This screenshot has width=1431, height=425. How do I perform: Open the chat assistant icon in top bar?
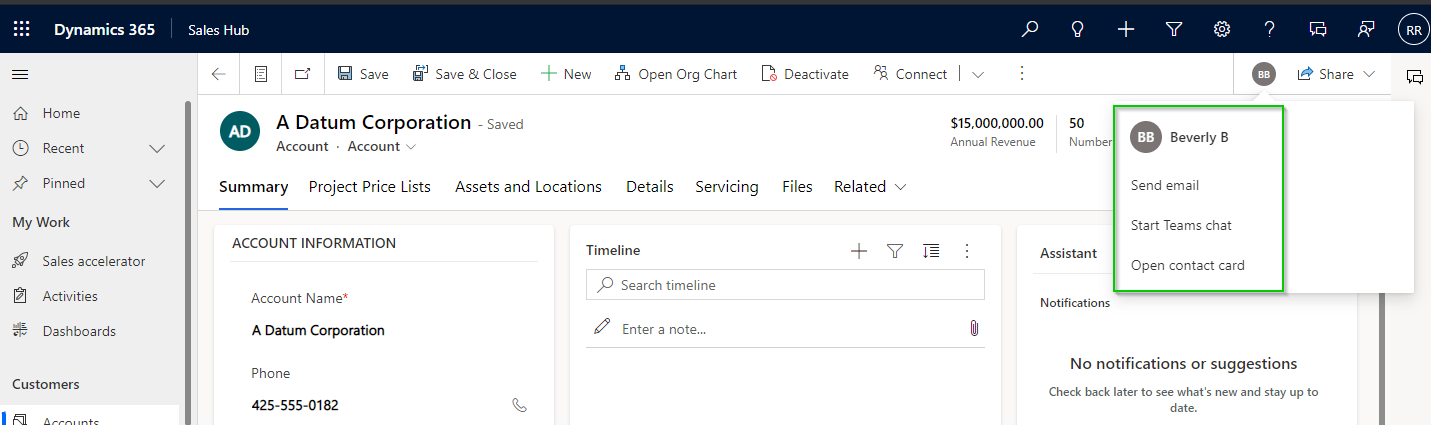[x=1318, y=29]
